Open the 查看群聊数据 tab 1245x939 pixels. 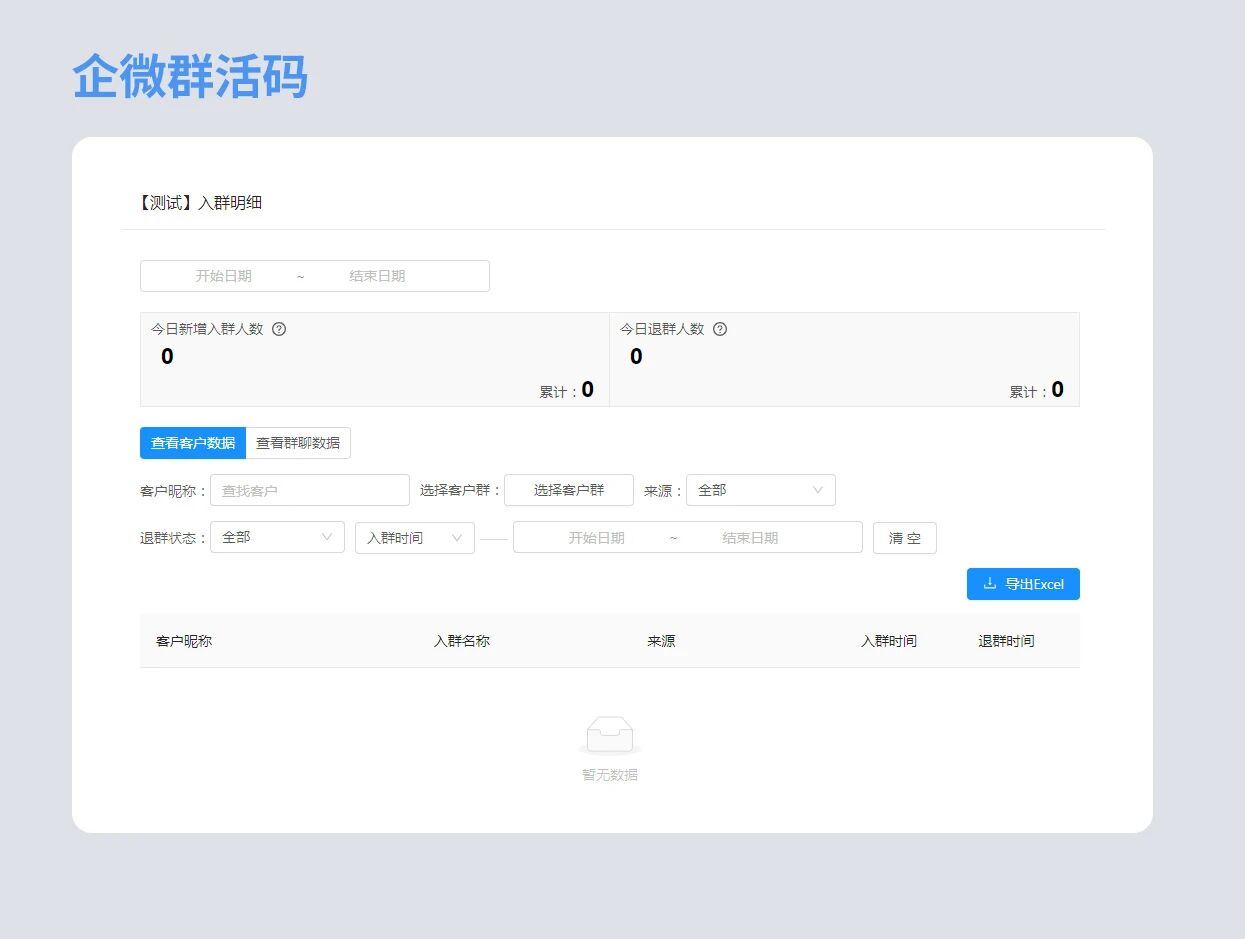[x=298, y=443]
